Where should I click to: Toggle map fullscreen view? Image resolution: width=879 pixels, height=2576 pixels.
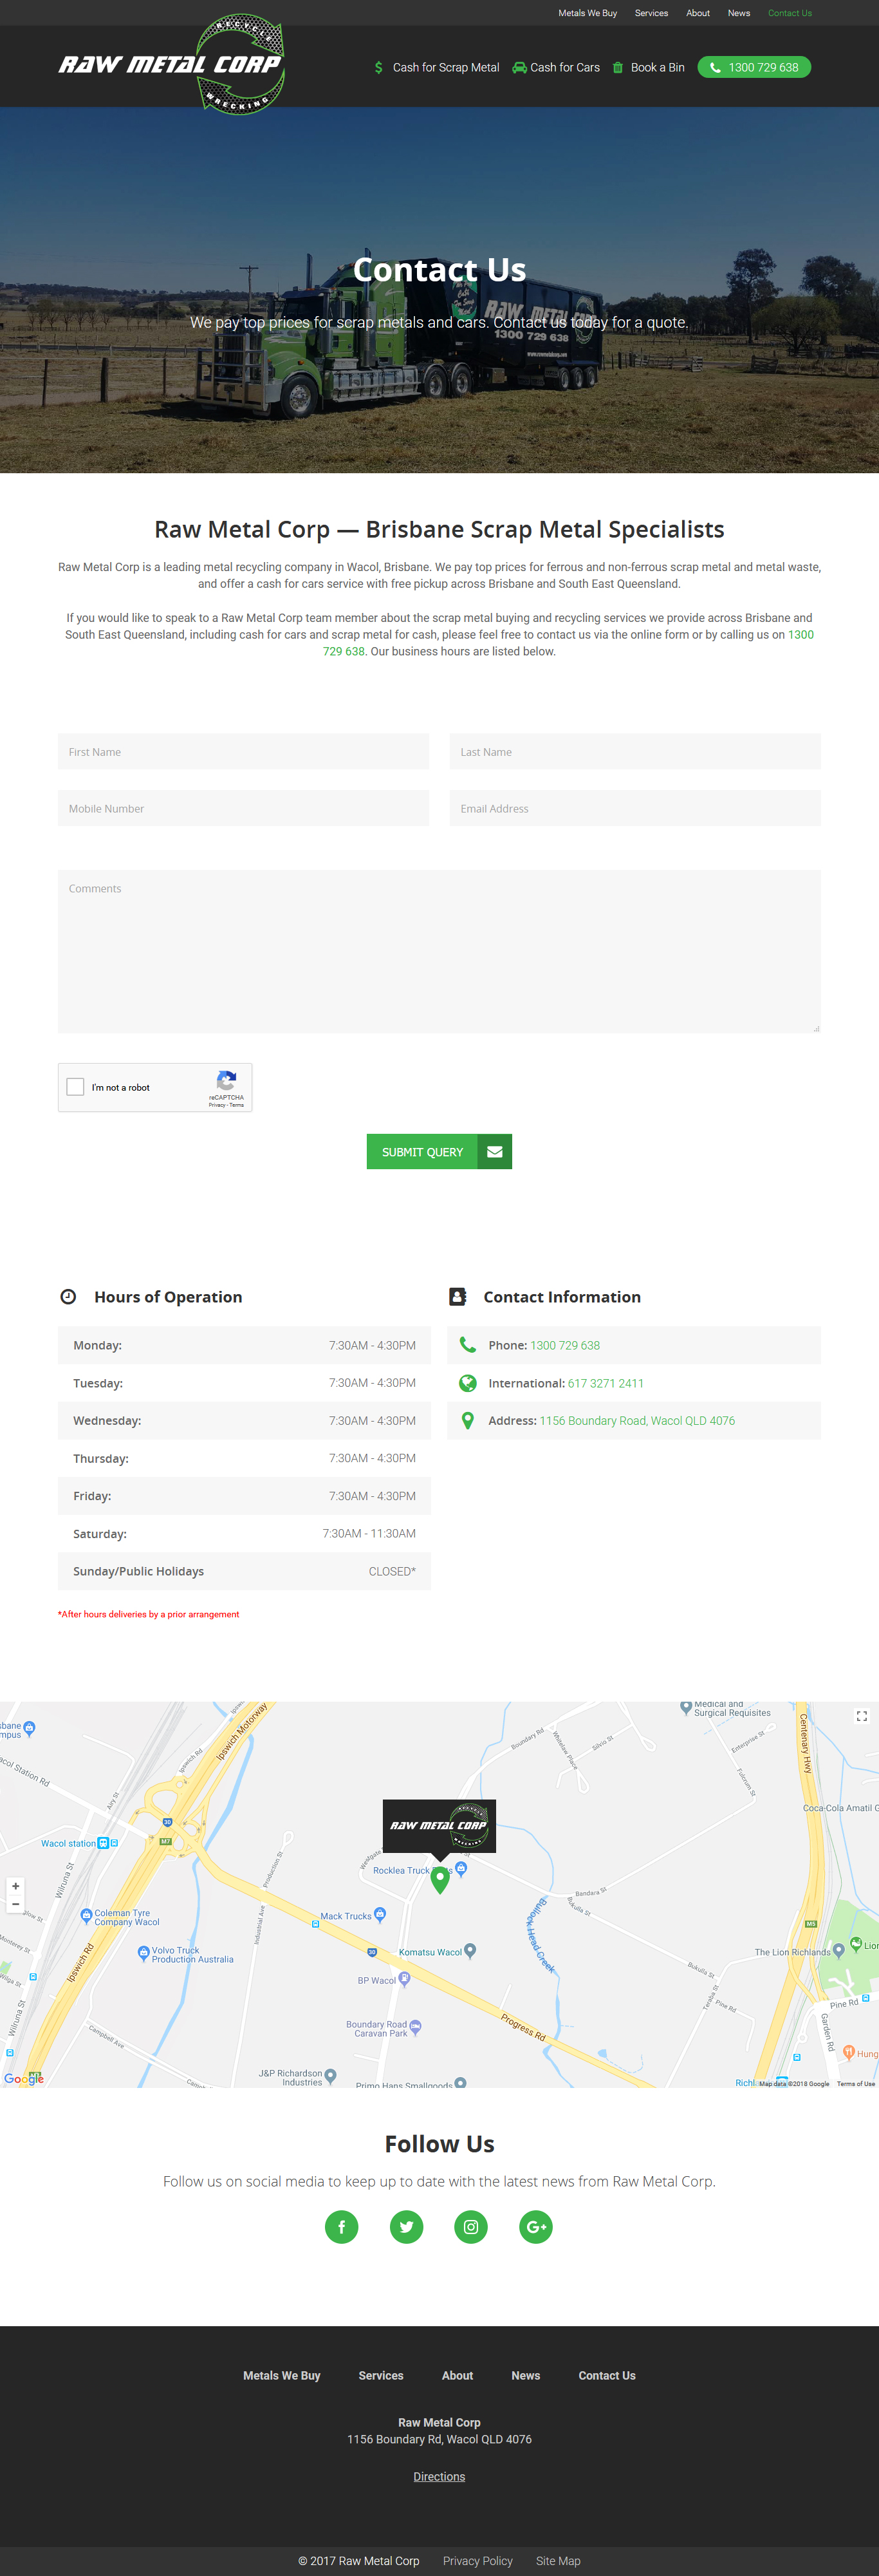(862, 1716)
